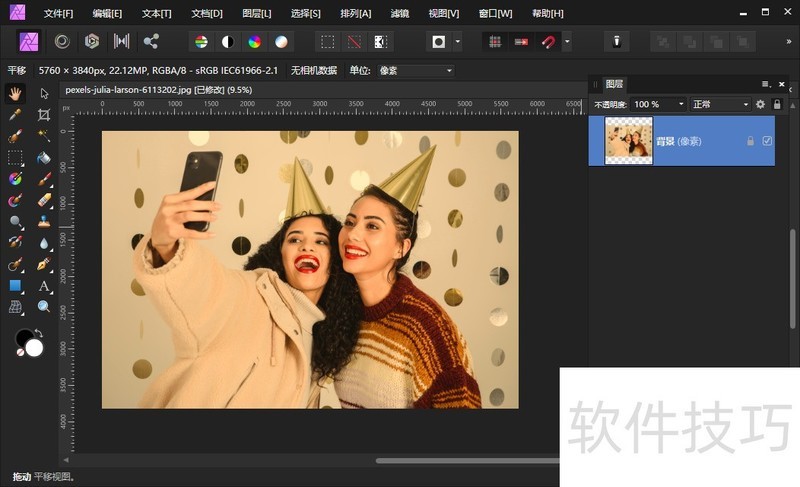Image resolution: width=800 pixels, height=487 pixels.
Task: Switch to the Liquify Persona
Action: (62, 41)
